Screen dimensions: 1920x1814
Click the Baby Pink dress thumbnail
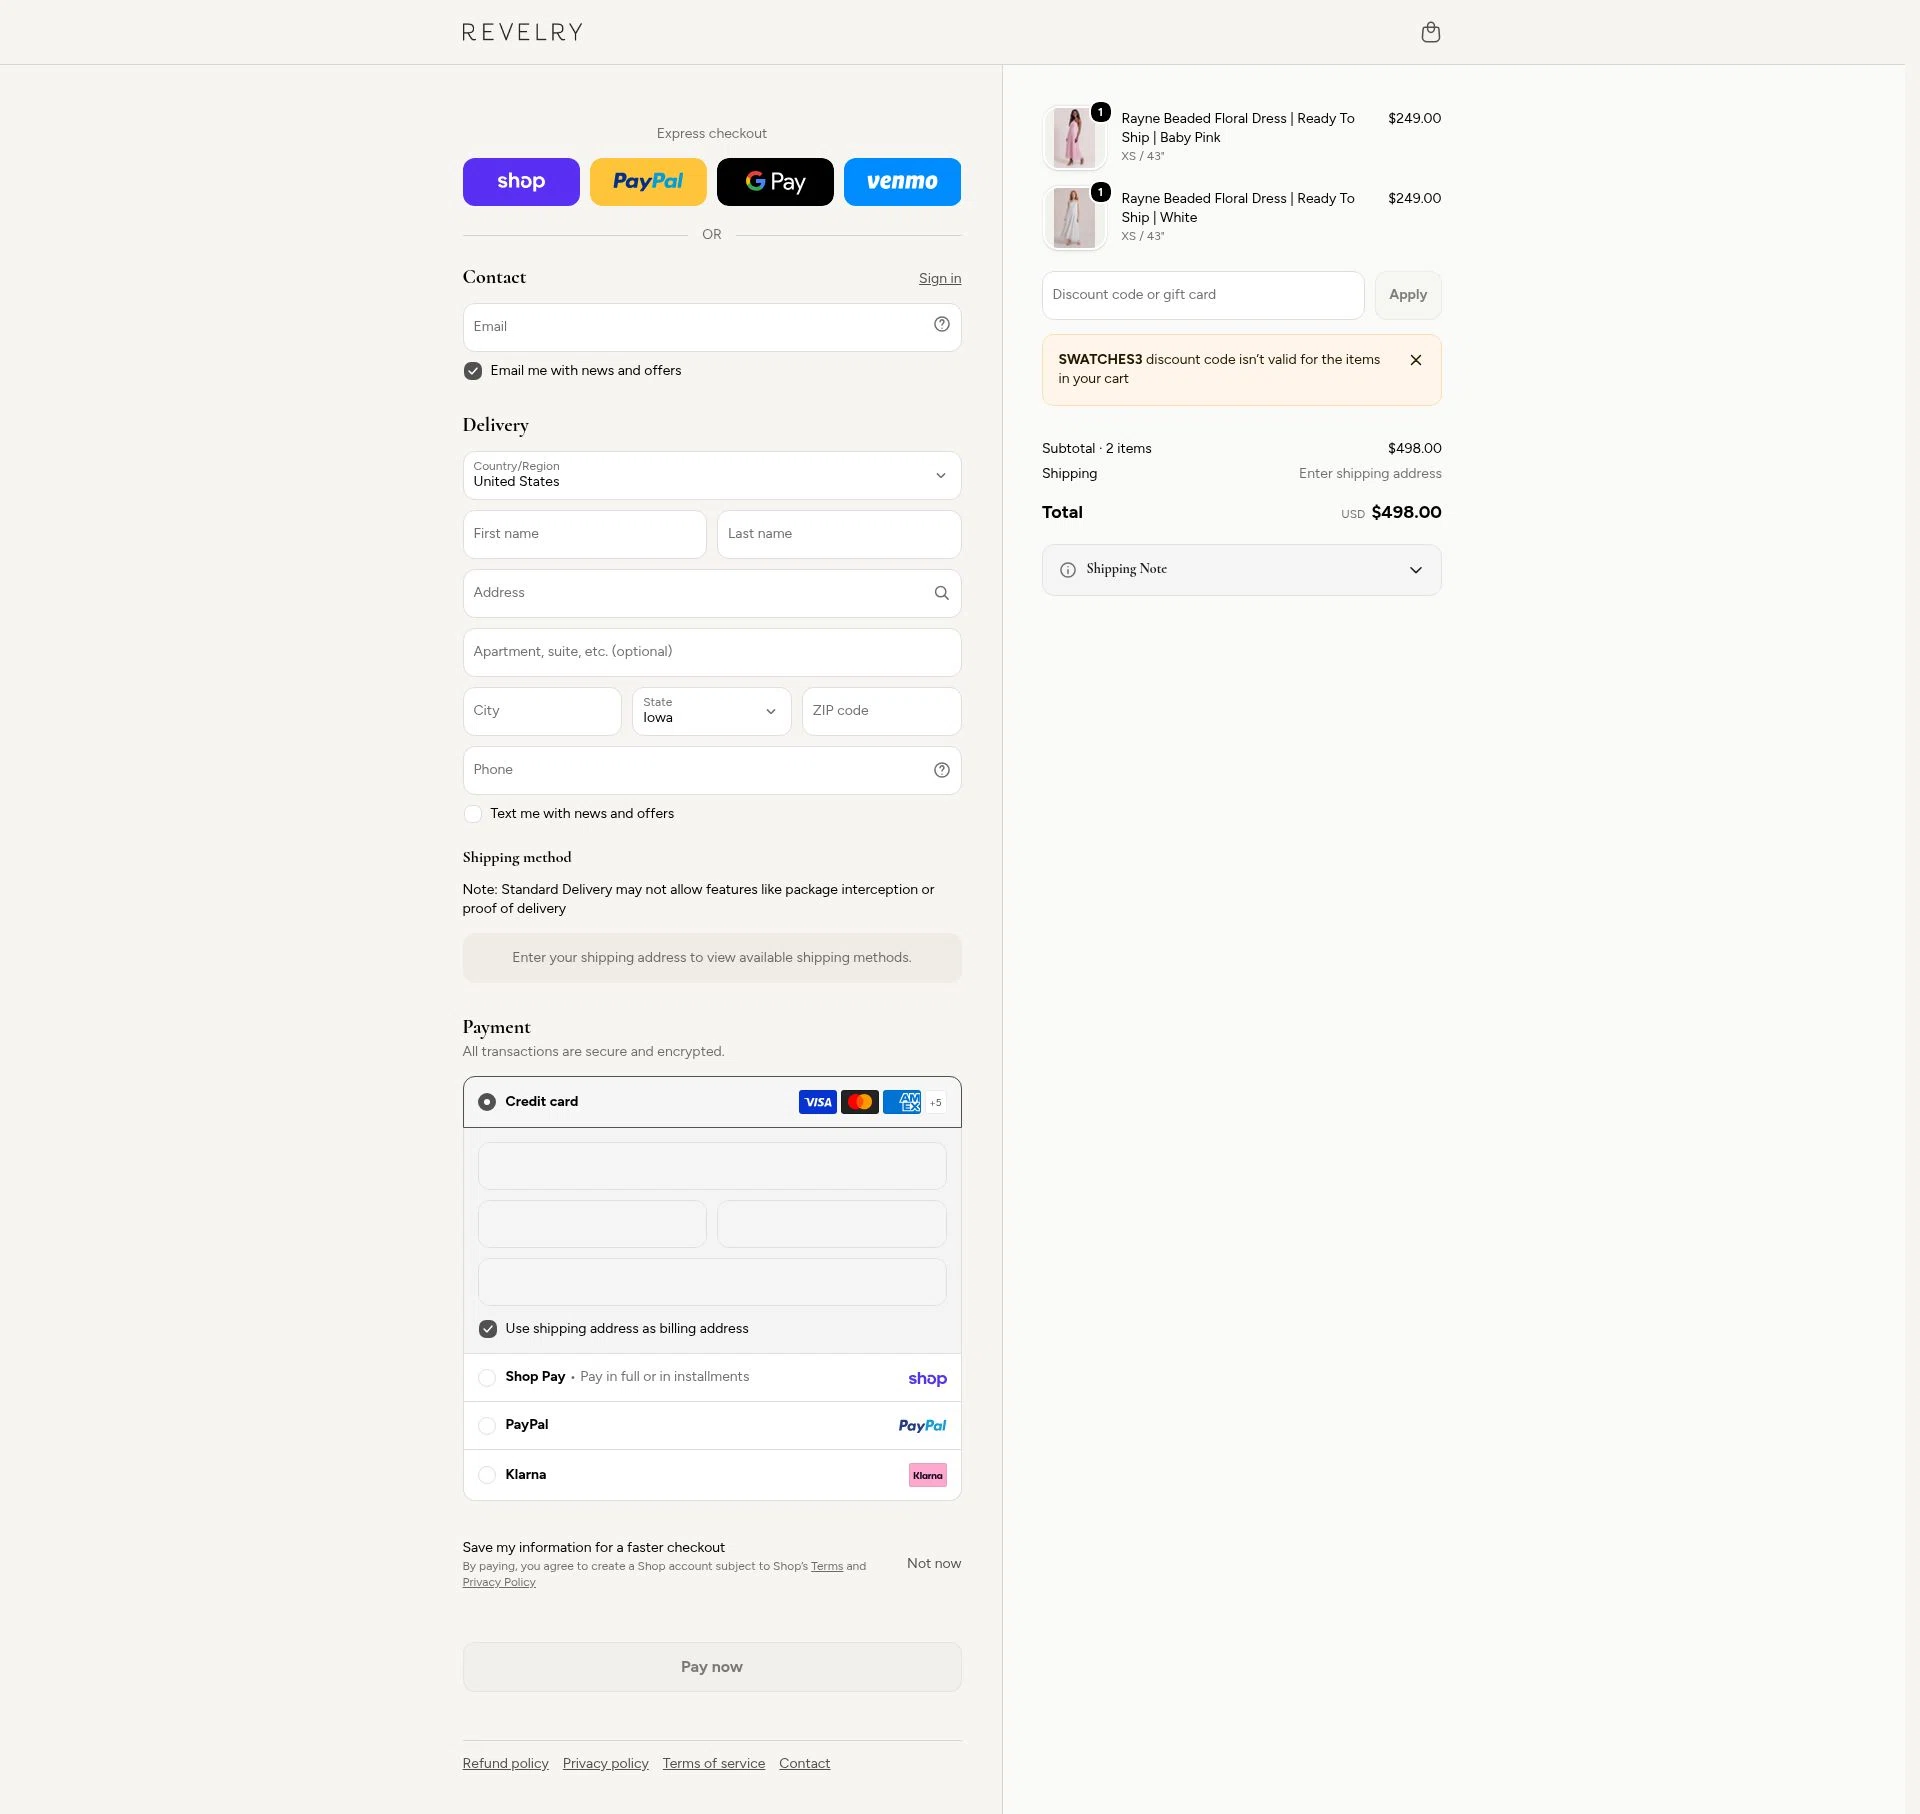[x=1074, y=137]
